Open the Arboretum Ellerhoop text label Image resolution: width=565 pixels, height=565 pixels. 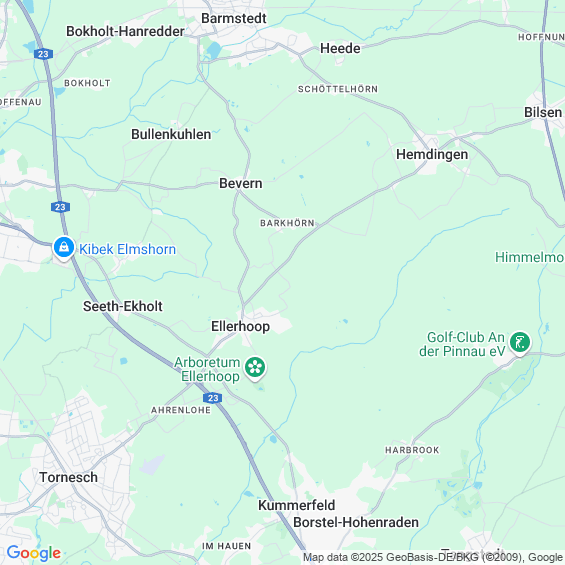pos(207,369)
